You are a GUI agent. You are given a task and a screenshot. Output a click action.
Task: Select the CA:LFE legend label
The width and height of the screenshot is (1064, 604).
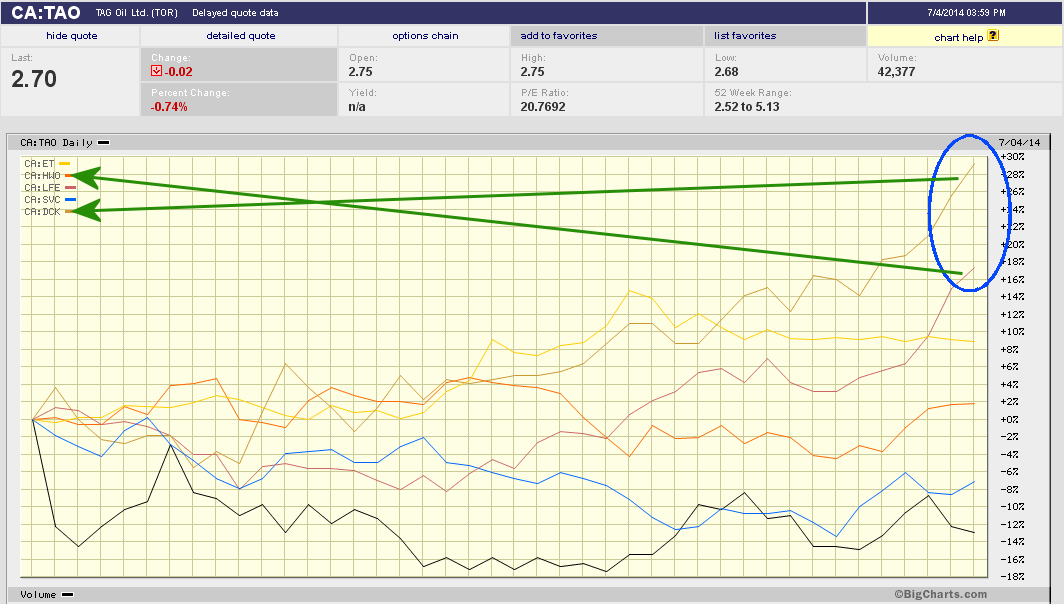42,188
